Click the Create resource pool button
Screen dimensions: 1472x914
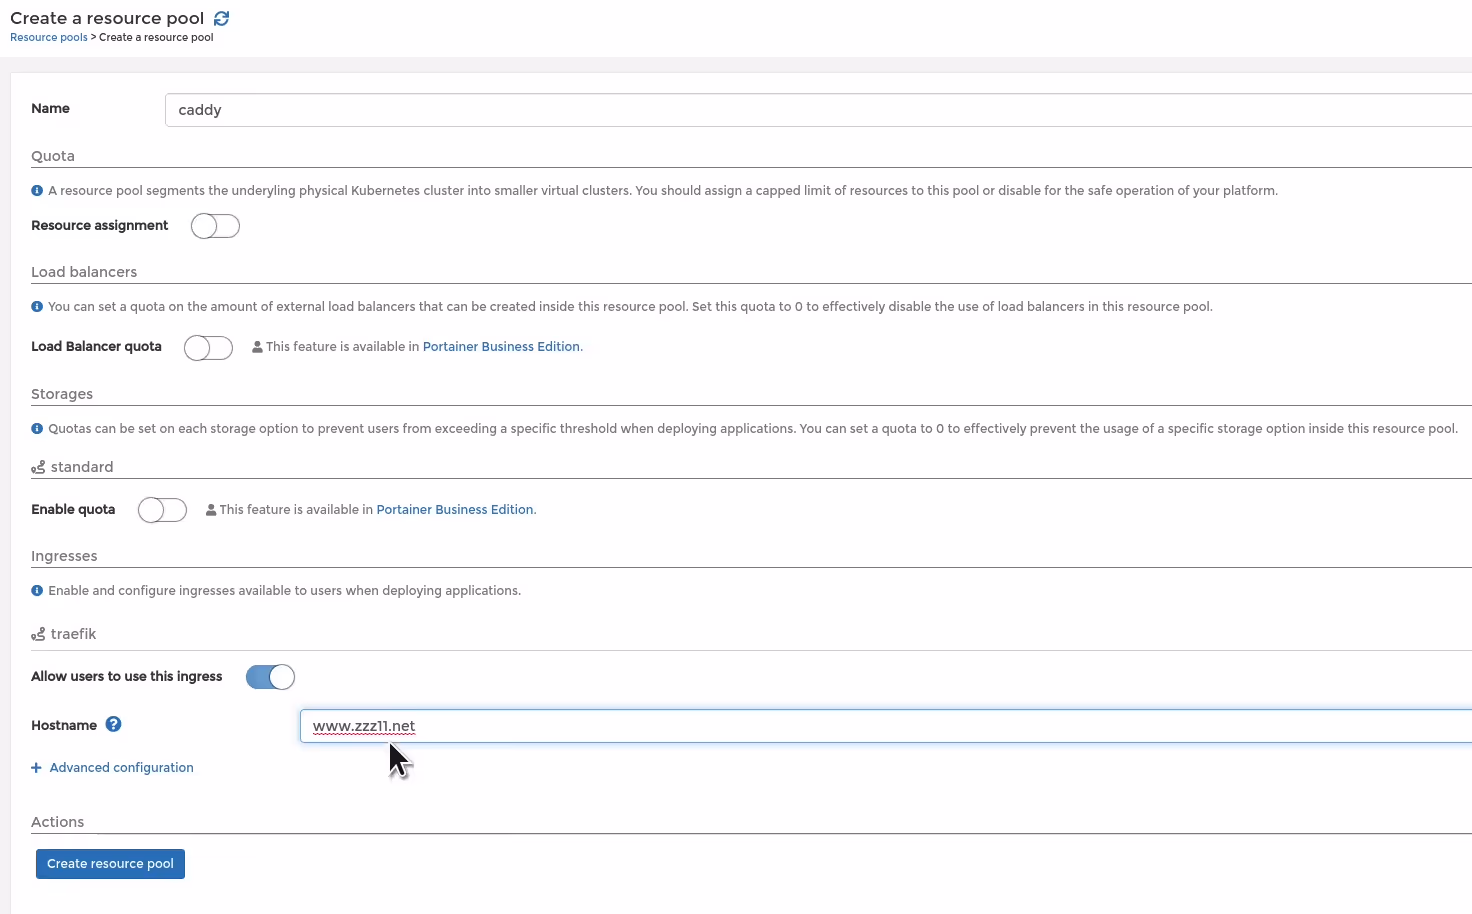[110, 864]
